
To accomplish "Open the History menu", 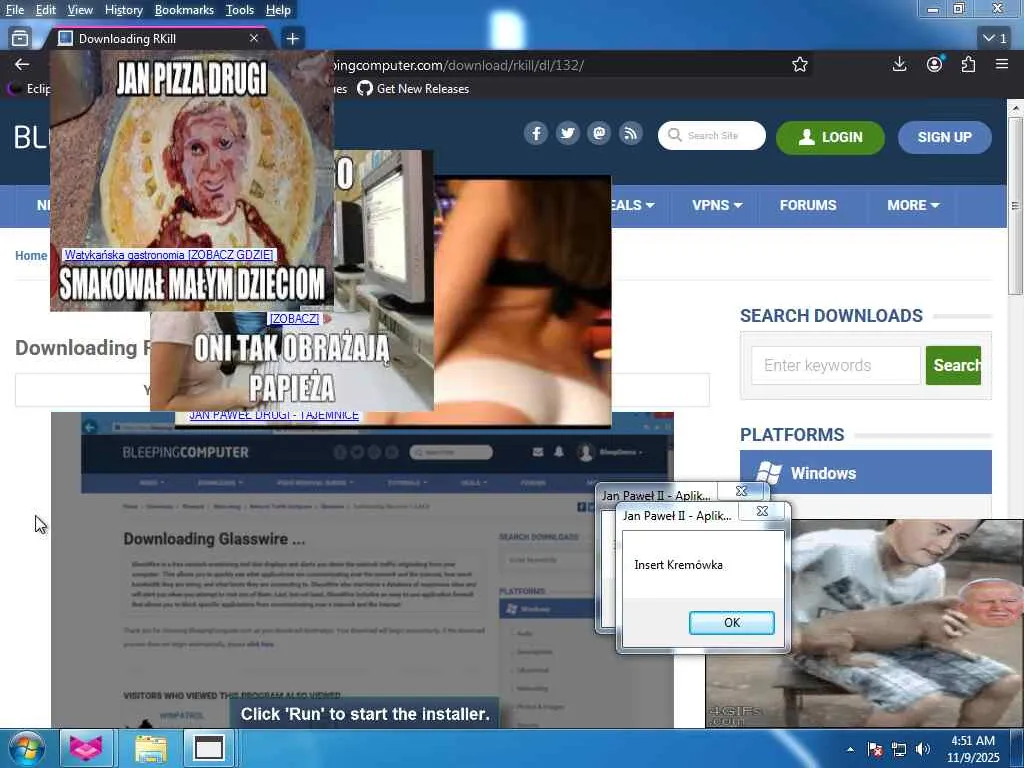I will [123, 10].
